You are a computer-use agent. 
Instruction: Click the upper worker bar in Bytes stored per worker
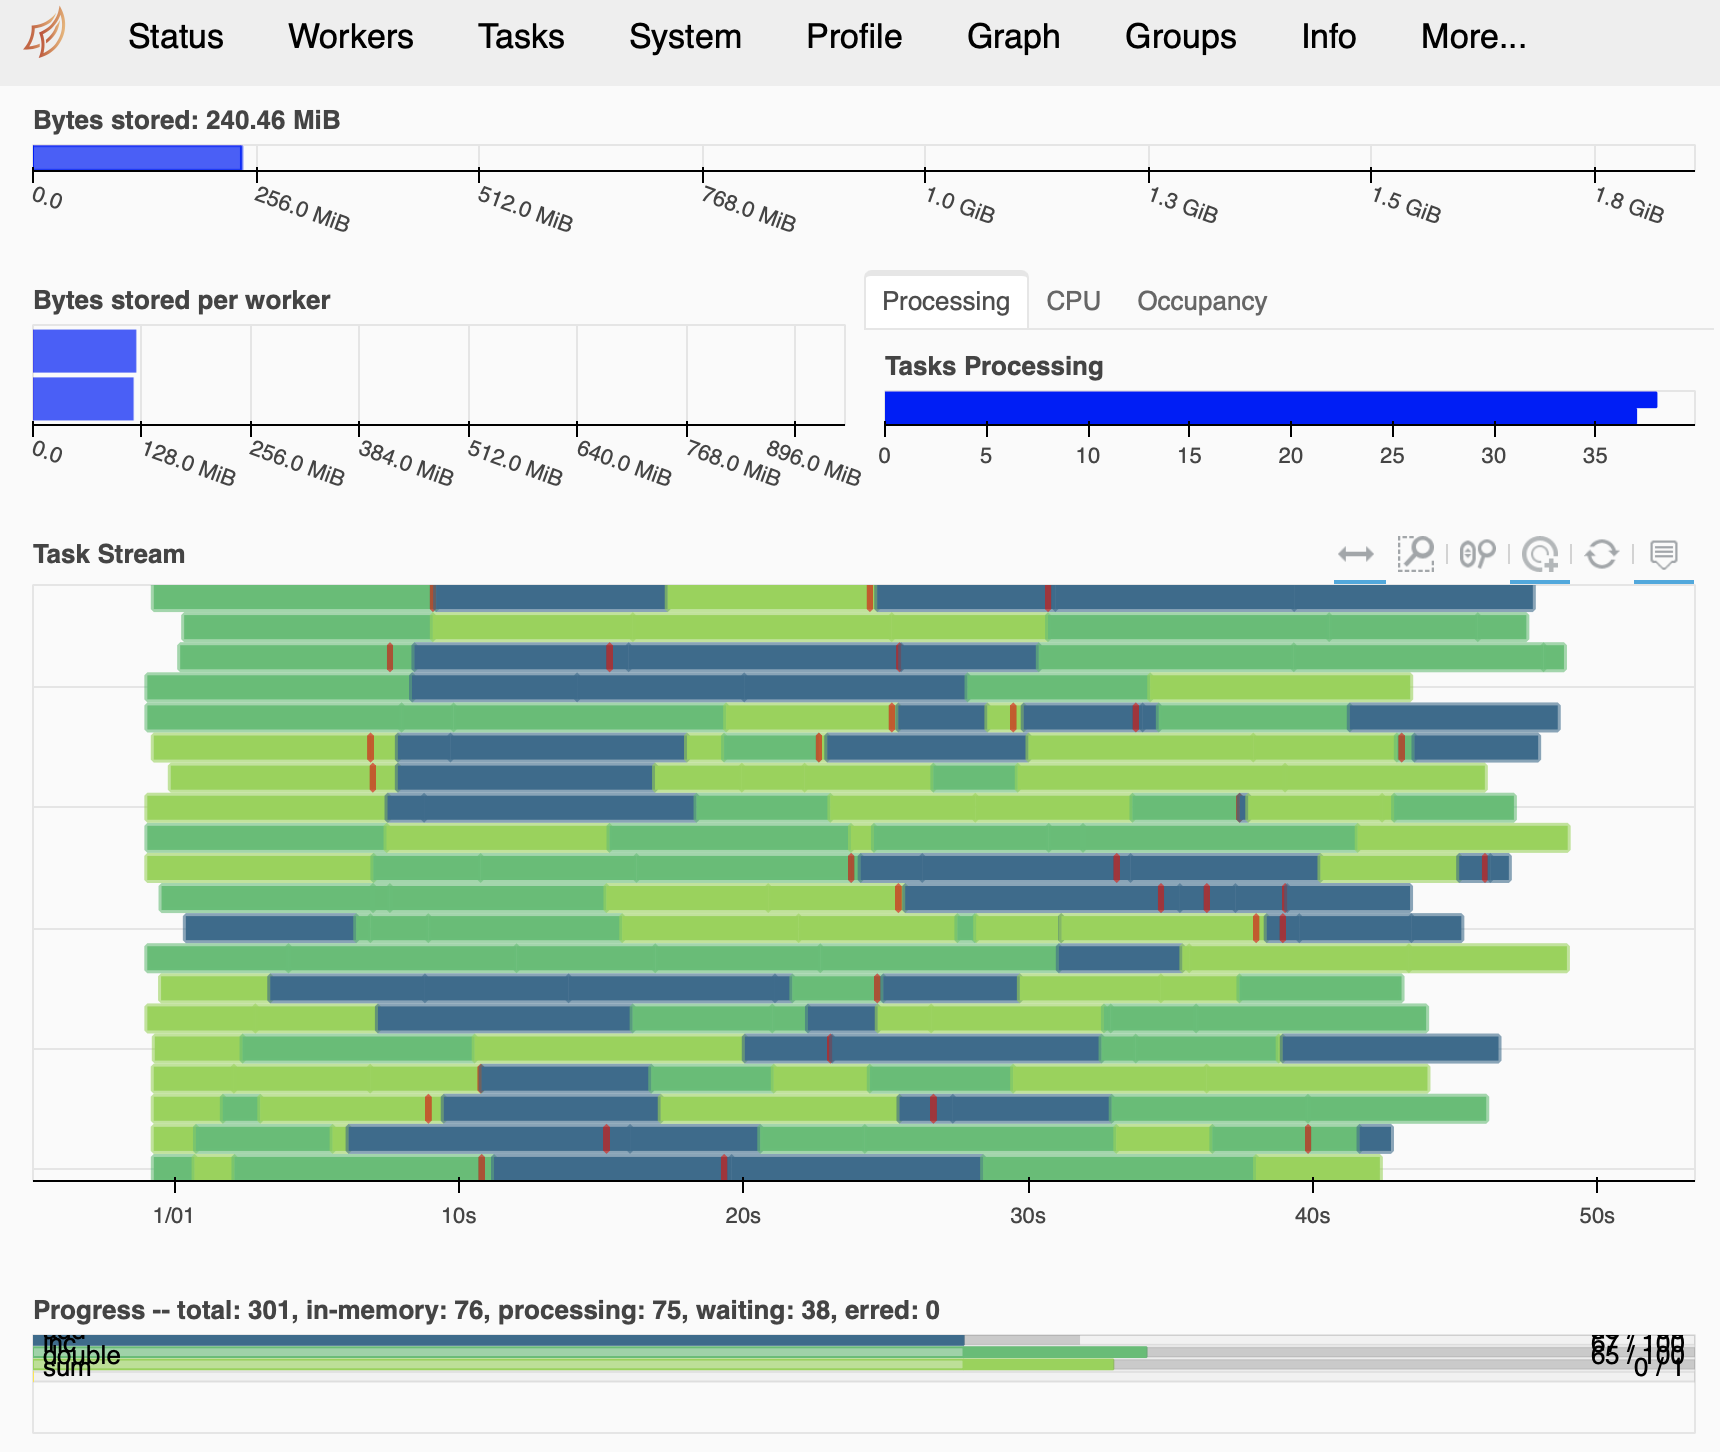pyautogui.click(x=85, y=351)
